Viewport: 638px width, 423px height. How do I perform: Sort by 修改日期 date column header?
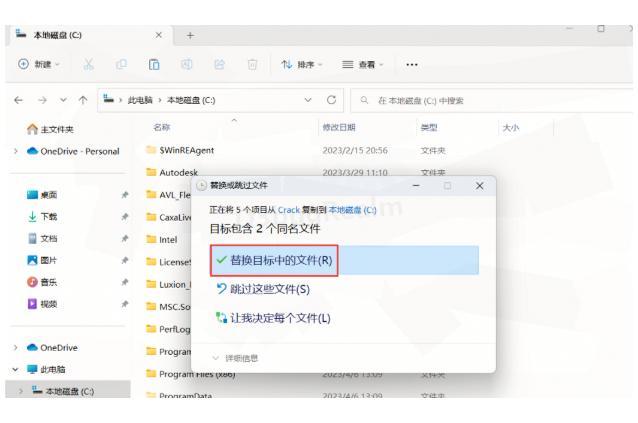click(x=339, y=128)
